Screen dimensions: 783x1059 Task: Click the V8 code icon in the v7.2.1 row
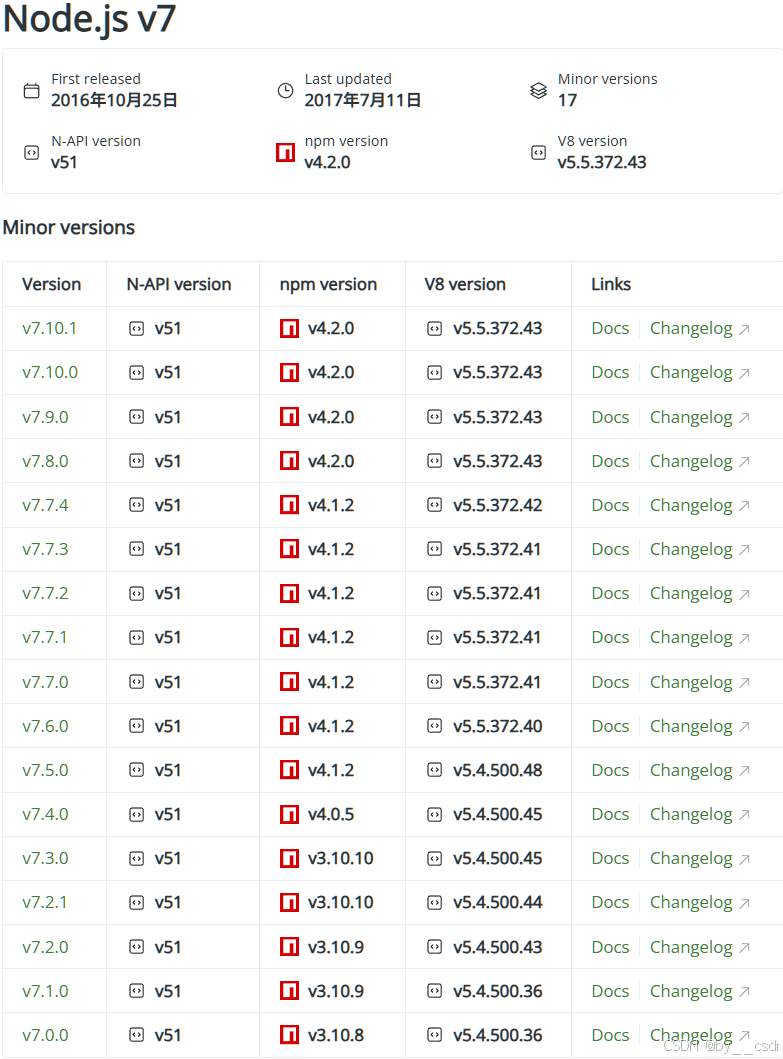pyautogui.click(x=434, y=903)
